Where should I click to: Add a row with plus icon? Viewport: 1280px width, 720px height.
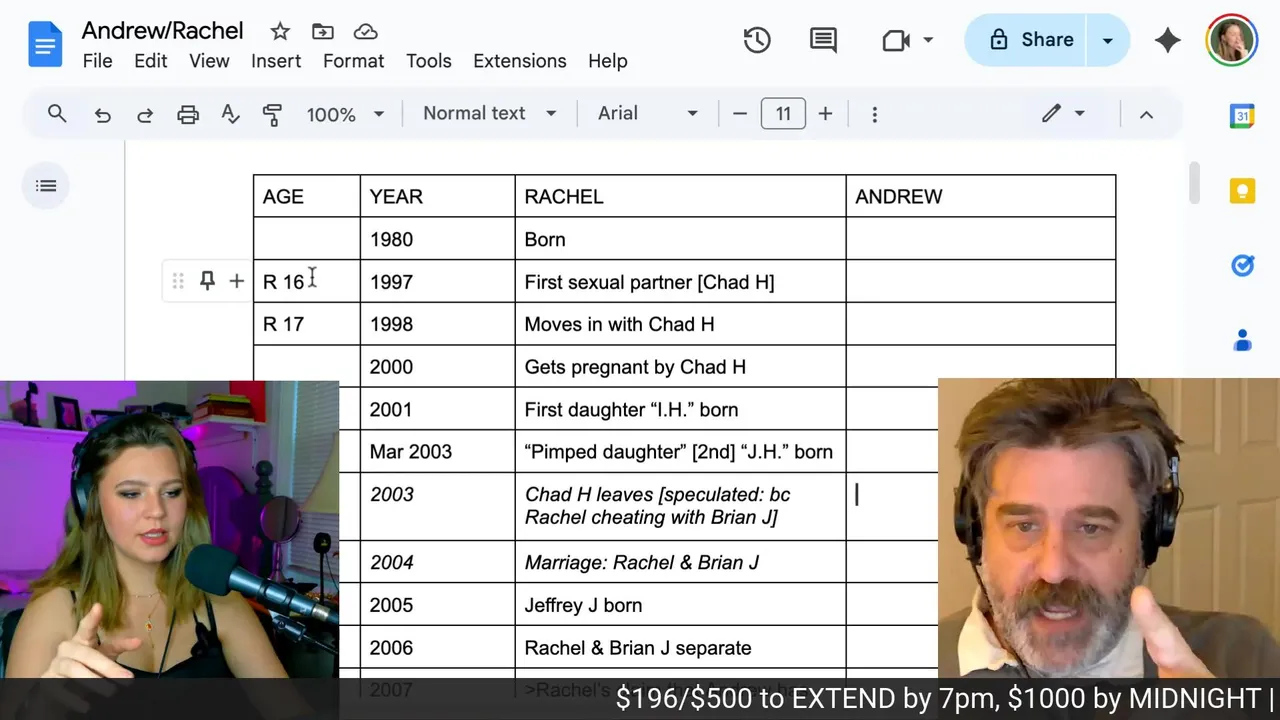(236, 282)
